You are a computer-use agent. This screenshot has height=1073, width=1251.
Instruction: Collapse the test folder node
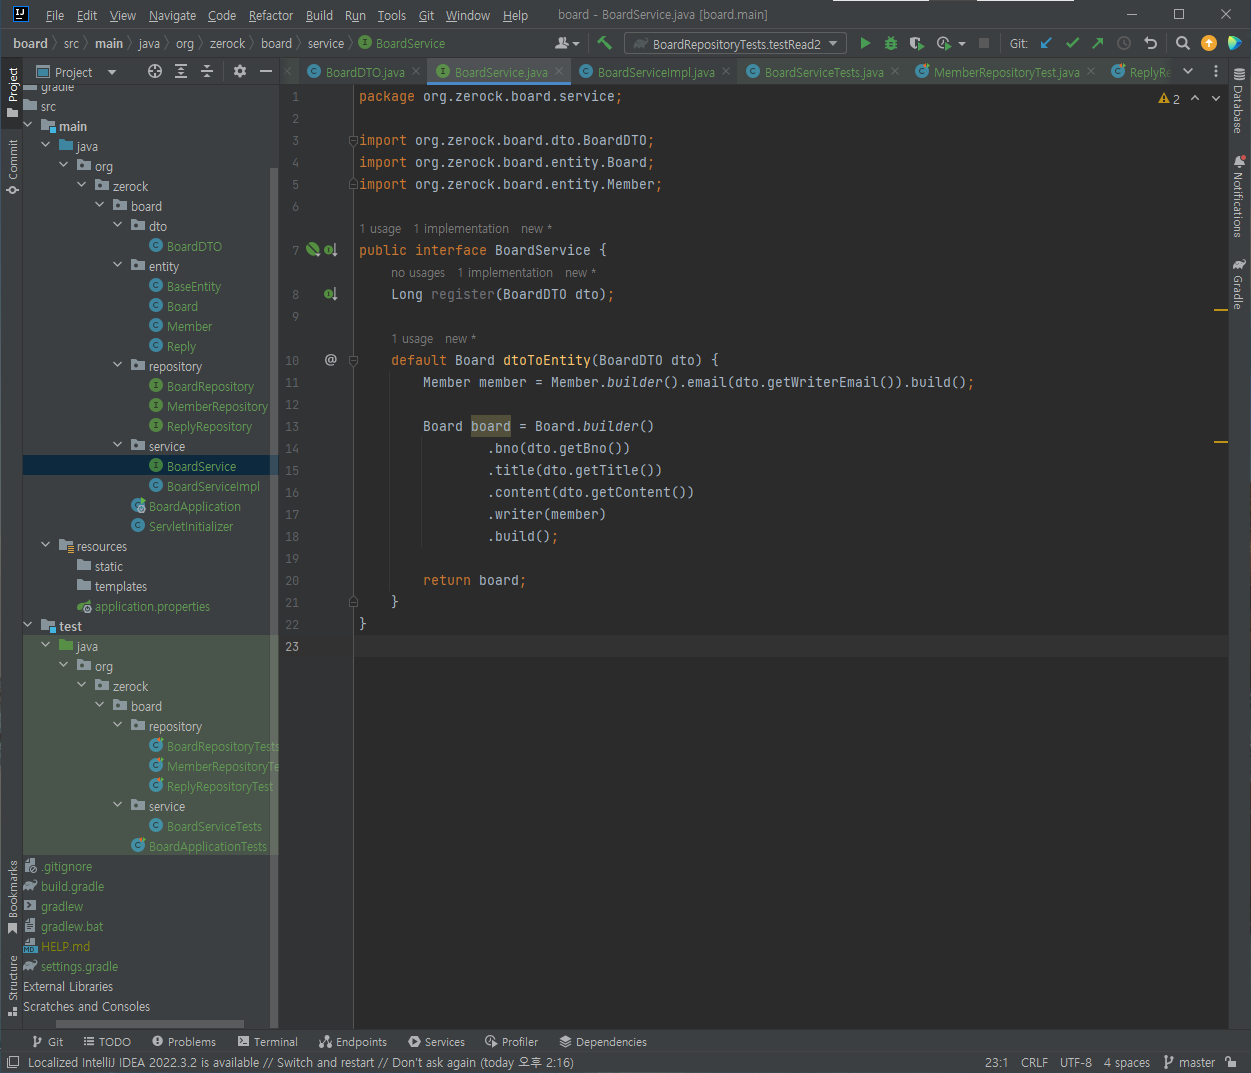click(29, 626)
